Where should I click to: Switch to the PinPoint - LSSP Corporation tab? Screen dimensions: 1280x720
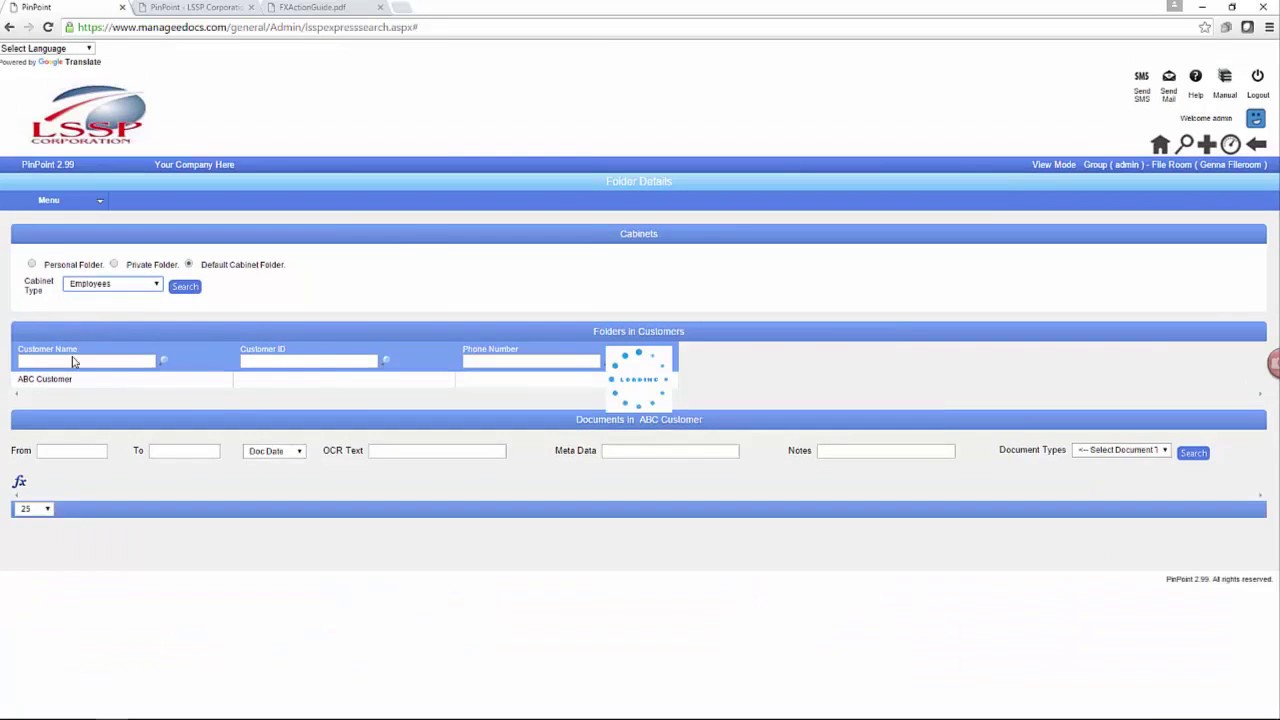(x=196, y=7)
